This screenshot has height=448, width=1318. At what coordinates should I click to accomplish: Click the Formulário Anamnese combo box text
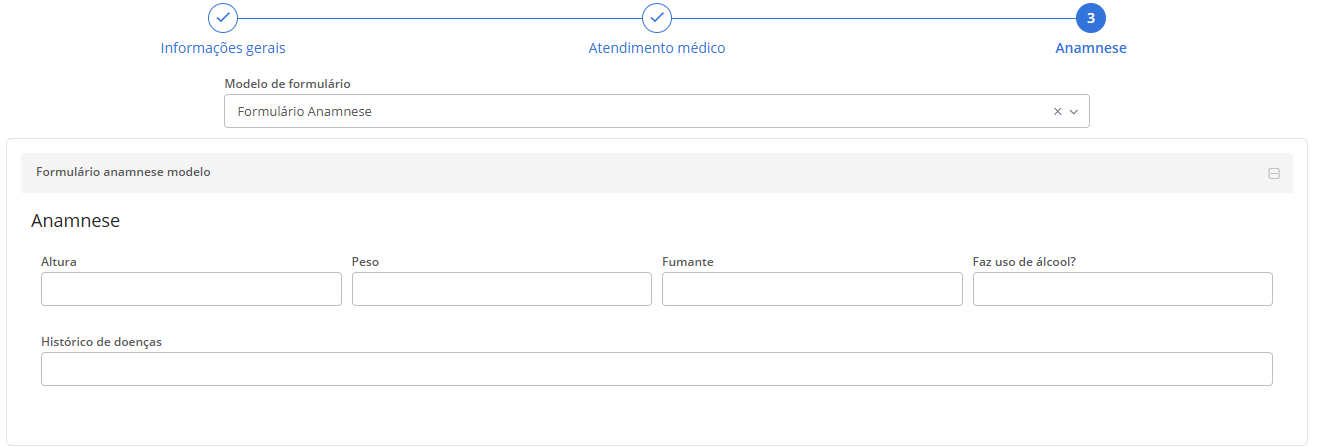[x=305, y=112]
